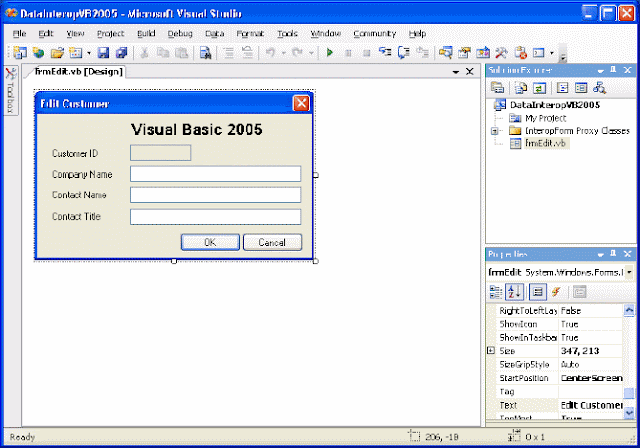Open the Build menu

[146, 33]
